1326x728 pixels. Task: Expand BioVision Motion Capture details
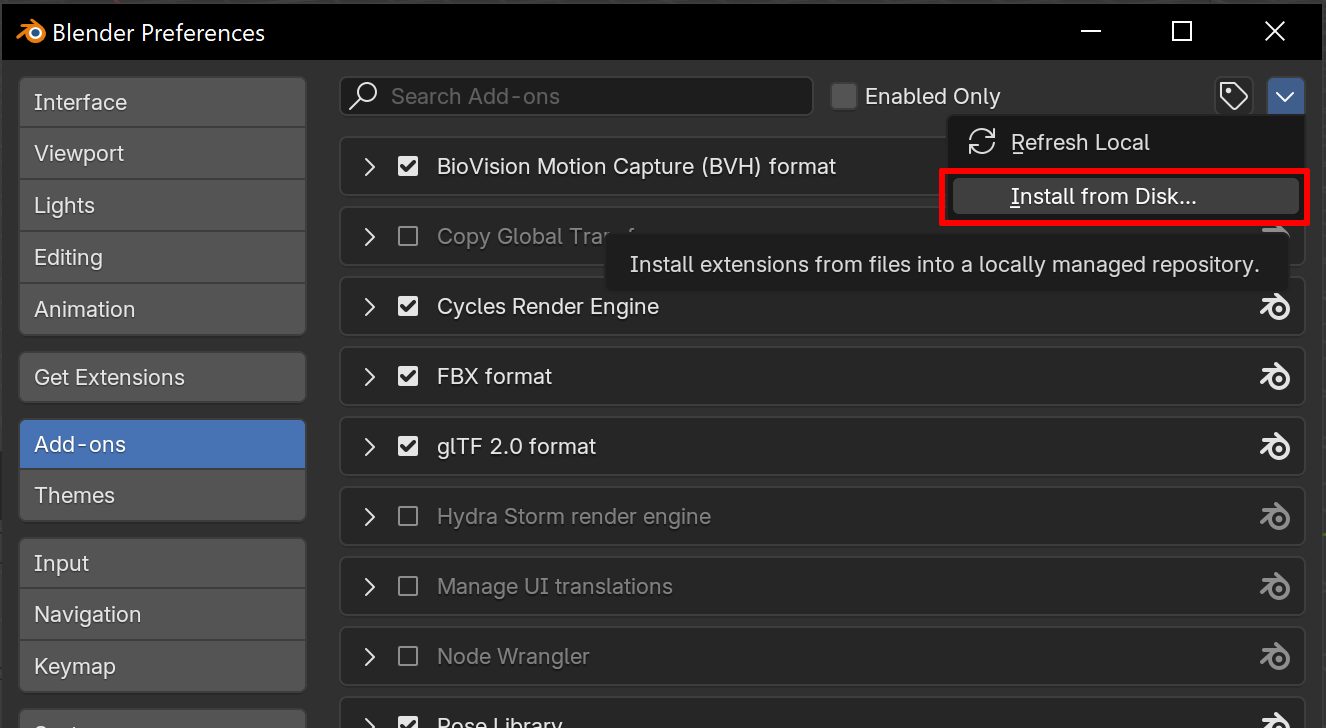pyautogui.click(x=370, y=166)
